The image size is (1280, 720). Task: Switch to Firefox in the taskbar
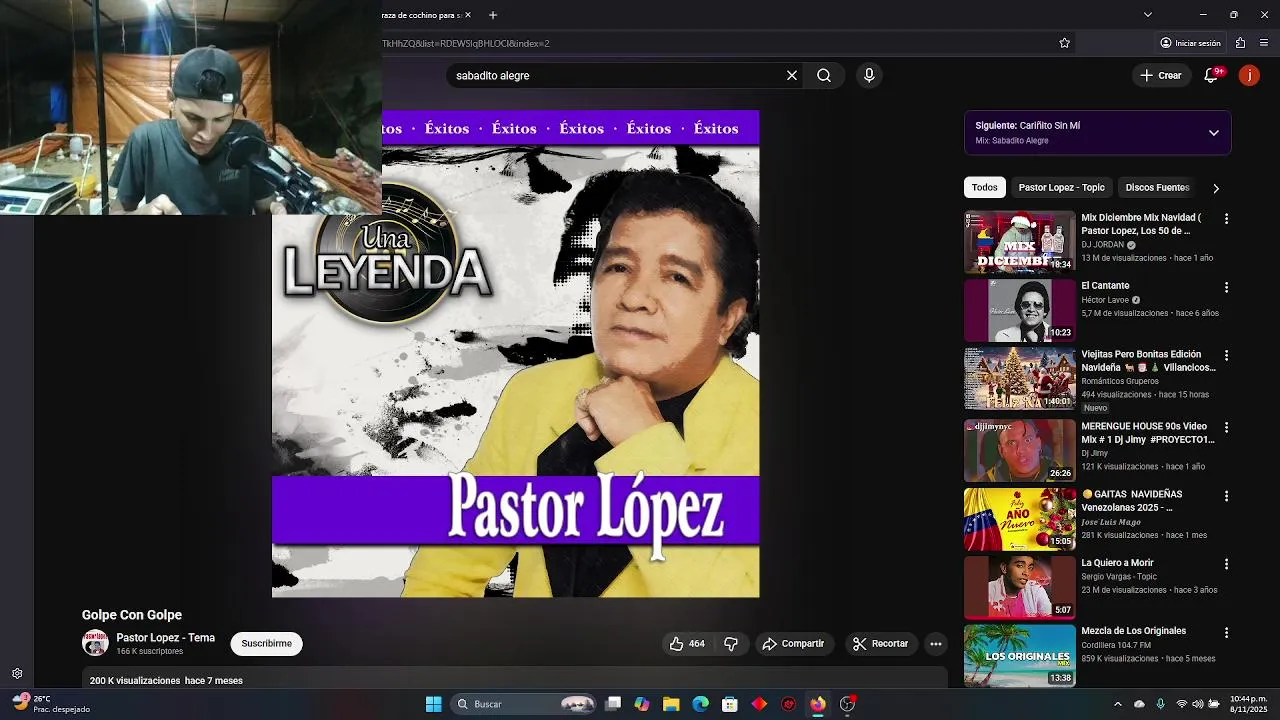818,704
